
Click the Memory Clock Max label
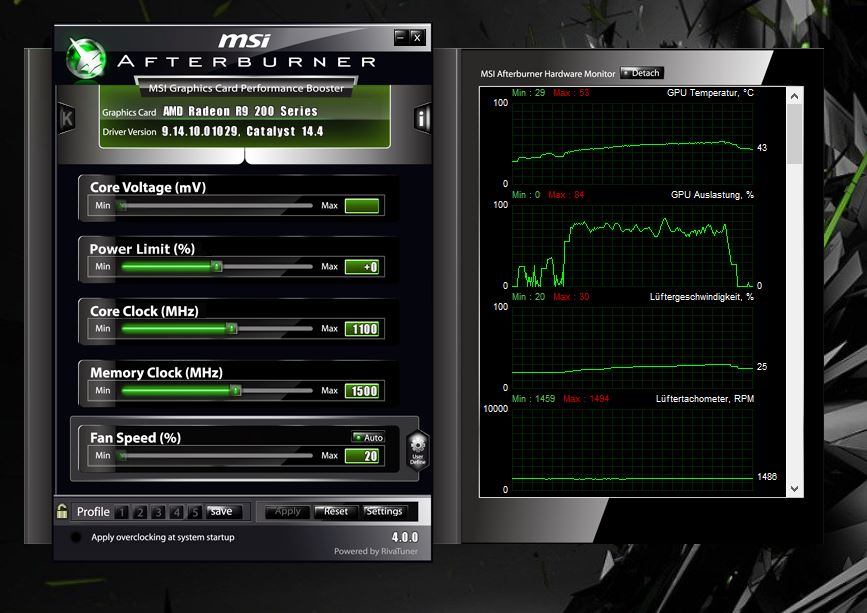tap(330, 390)
